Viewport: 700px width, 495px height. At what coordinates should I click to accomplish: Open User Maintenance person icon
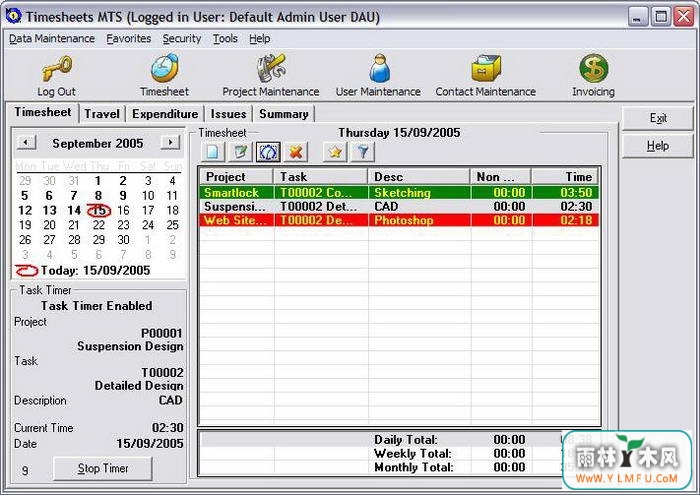pos(379,68)
